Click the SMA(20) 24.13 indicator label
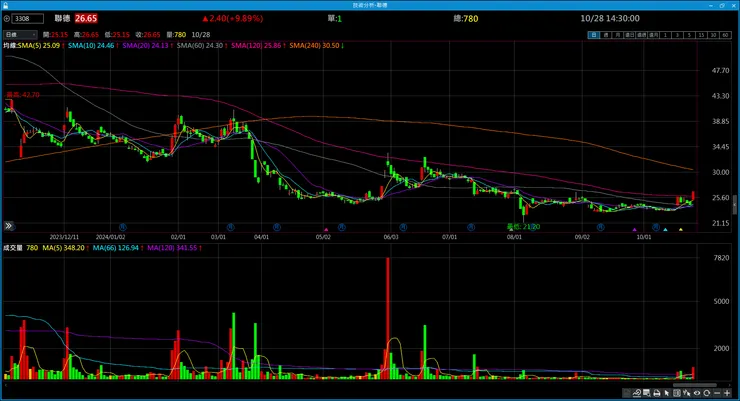The width and height of the screenshot is (740, 401). [x=147, y=46]
